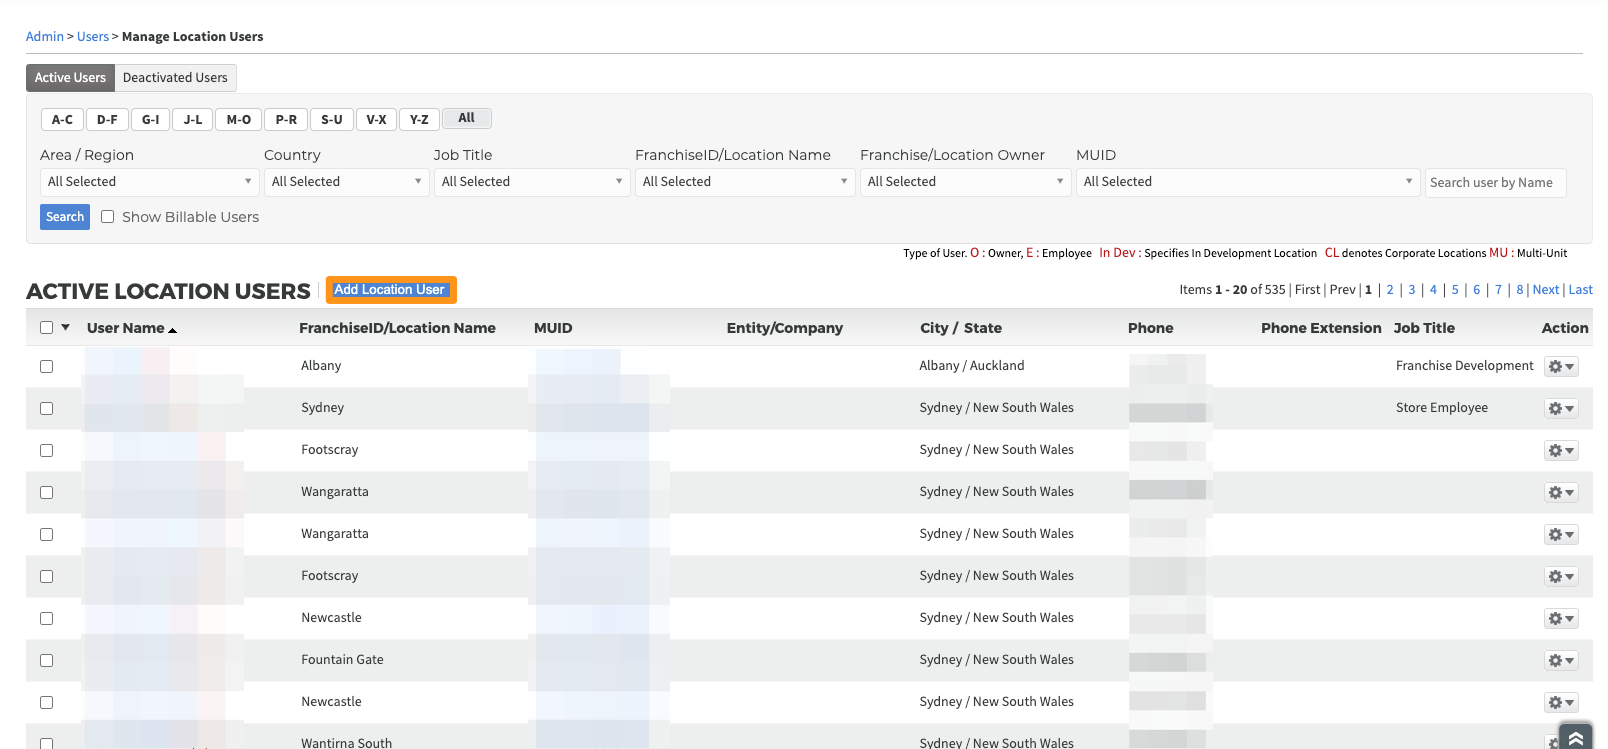
Task: Go to Admin breadcrumb link
Action: point(45,37)
